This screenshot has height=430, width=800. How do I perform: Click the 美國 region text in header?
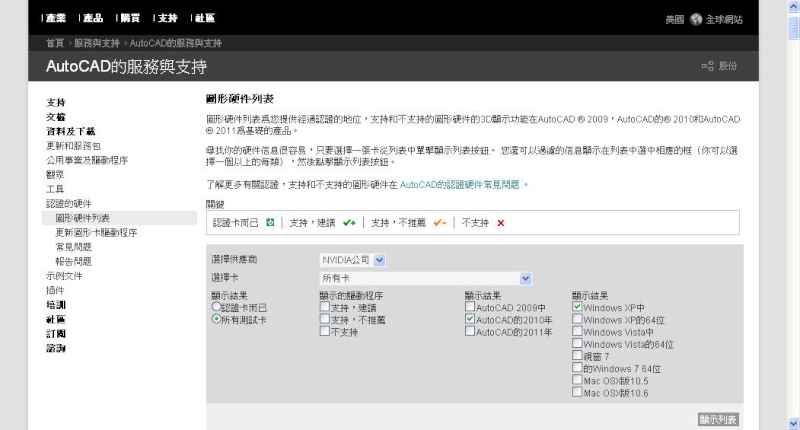[674, 20]
